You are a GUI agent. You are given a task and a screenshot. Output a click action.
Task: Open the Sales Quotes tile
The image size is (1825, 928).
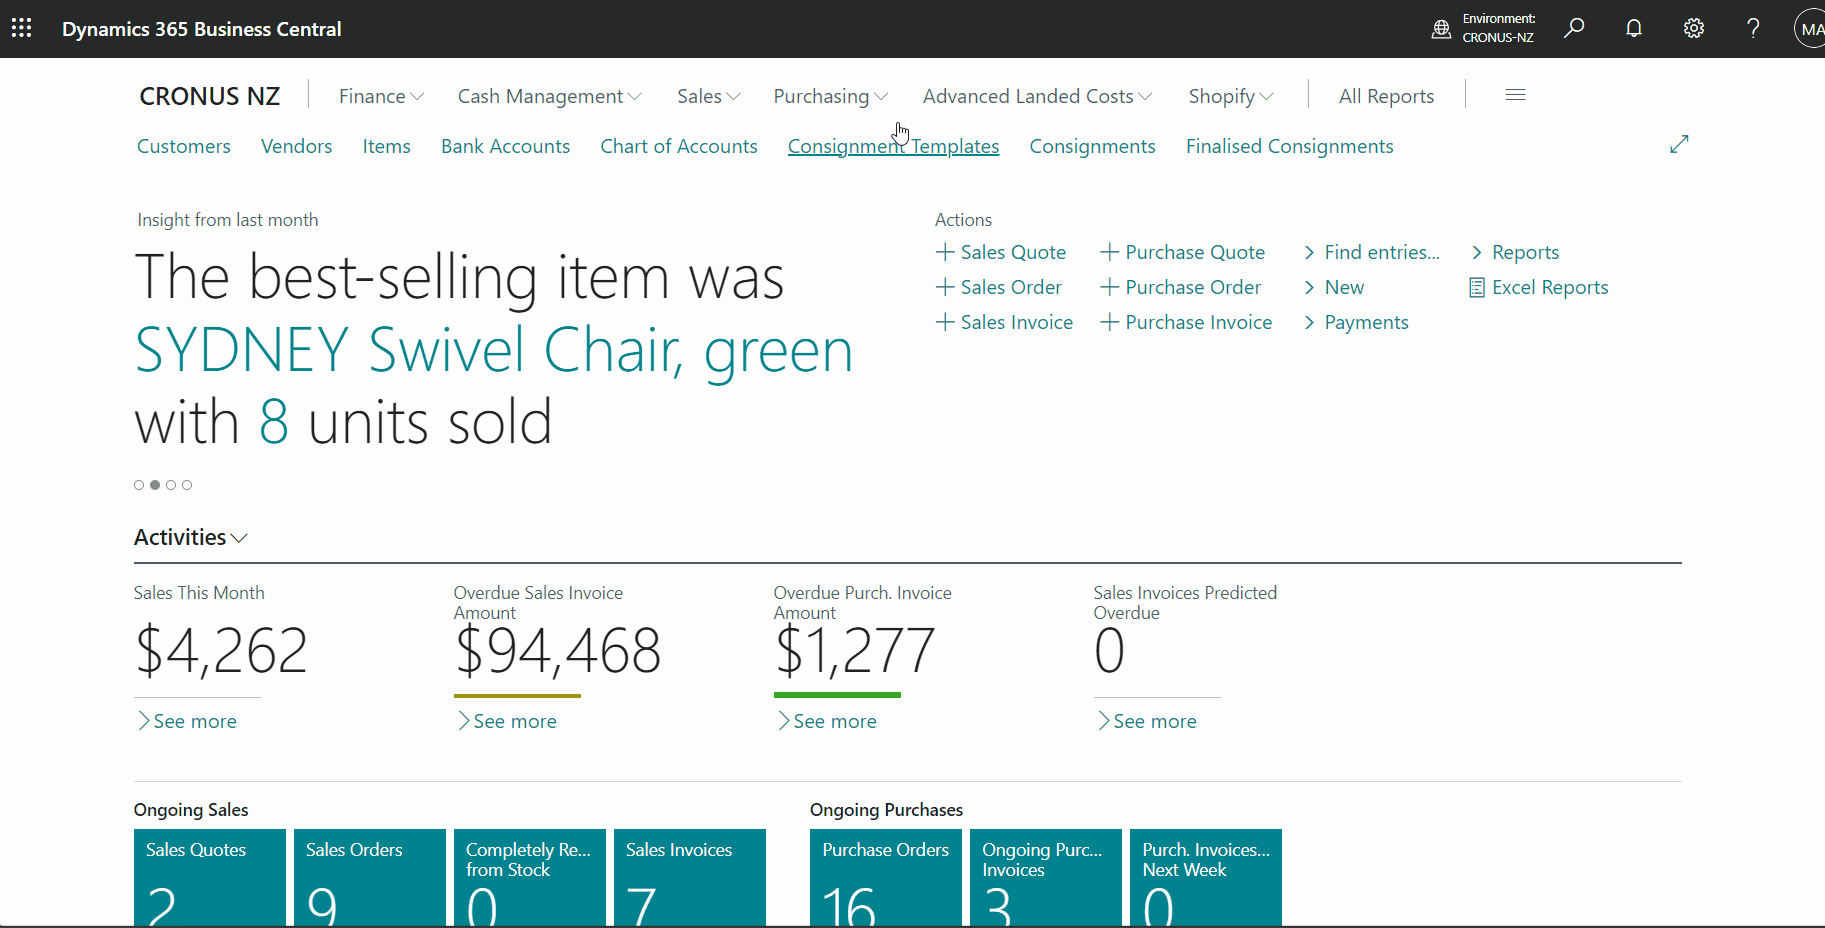[210, 877]
